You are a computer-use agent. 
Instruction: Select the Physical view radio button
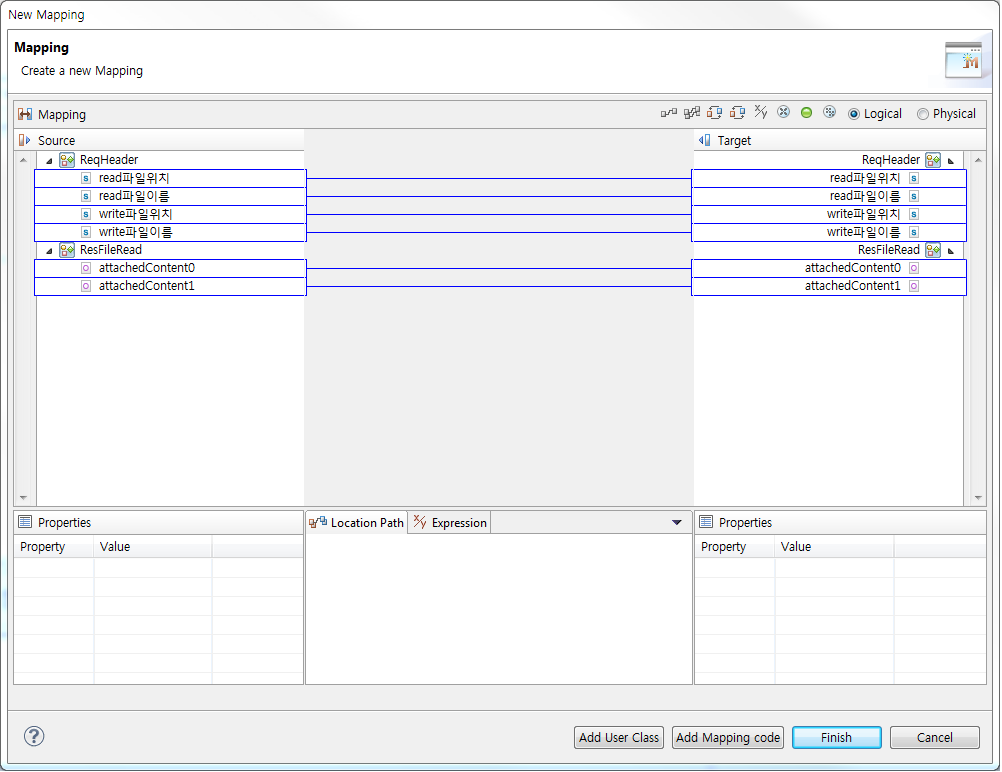[x=922, y=113]
